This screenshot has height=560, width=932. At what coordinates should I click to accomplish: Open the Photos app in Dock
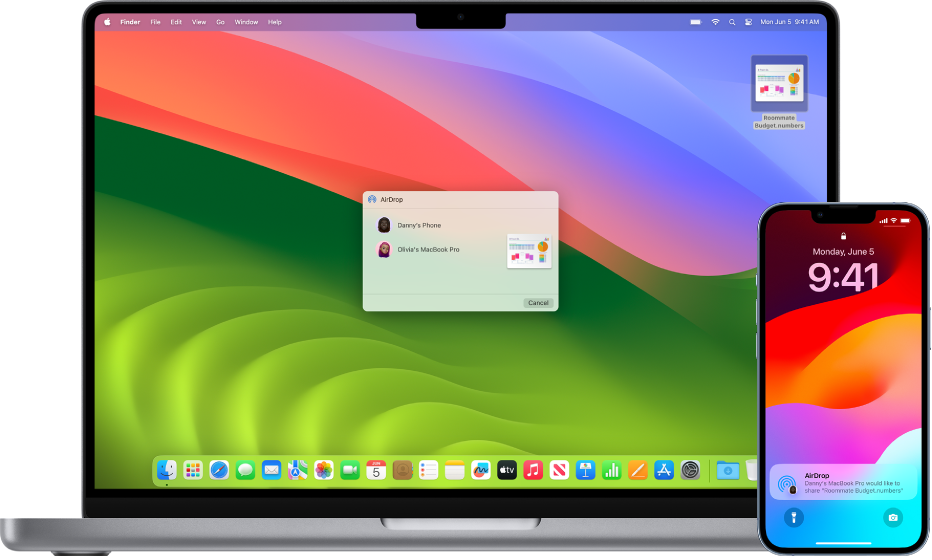[324, 470]
